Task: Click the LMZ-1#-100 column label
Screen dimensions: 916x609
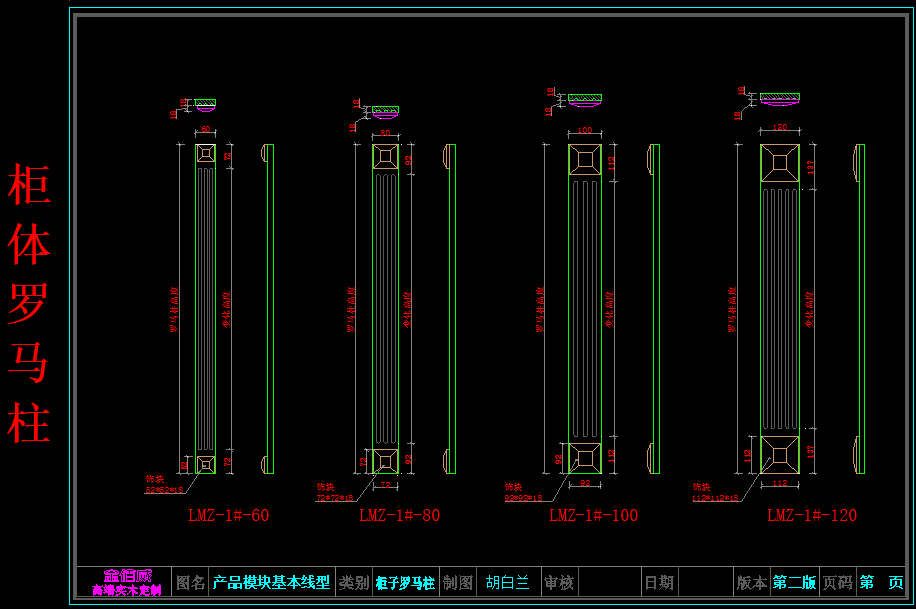Action: coord(593,516)
